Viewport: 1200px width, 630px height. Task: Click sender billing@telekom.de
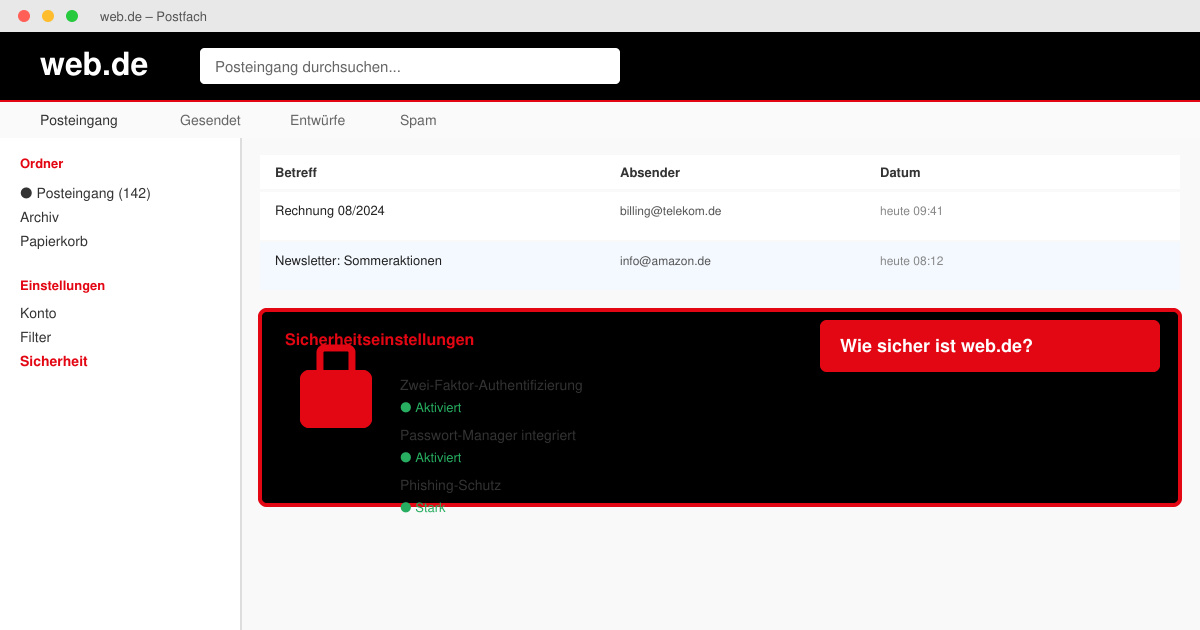(x=671, y=211)
